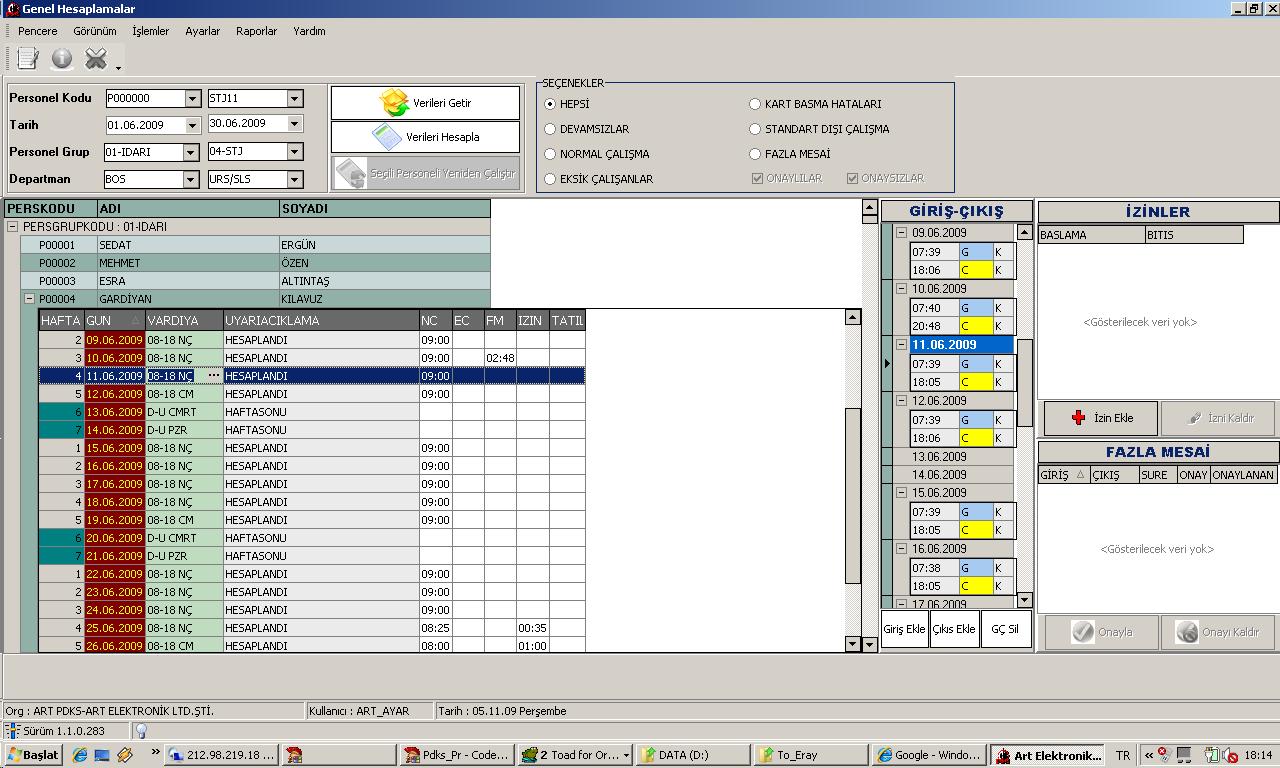The height and width of the screenshot is (768, 1280).
Task: Click the red plus İzin Ekle button
Action: pos(1100,418)
